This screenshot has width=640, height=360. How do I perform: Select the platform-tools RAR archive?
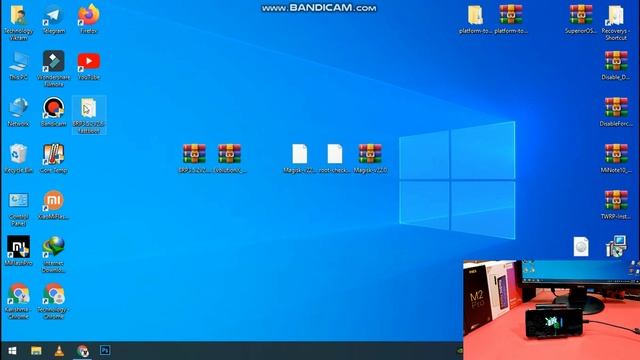pos(511,19)
